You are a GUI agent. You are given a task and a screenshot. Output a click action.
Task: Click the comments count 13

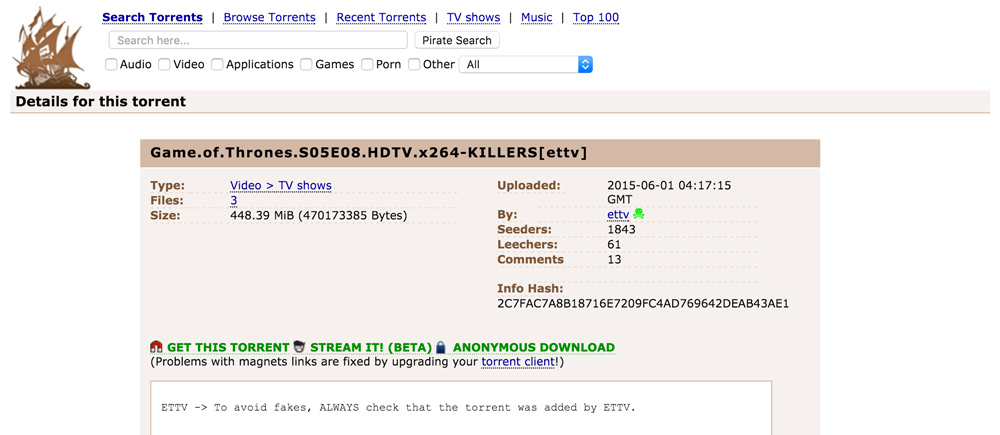click(x=615, y=260)
